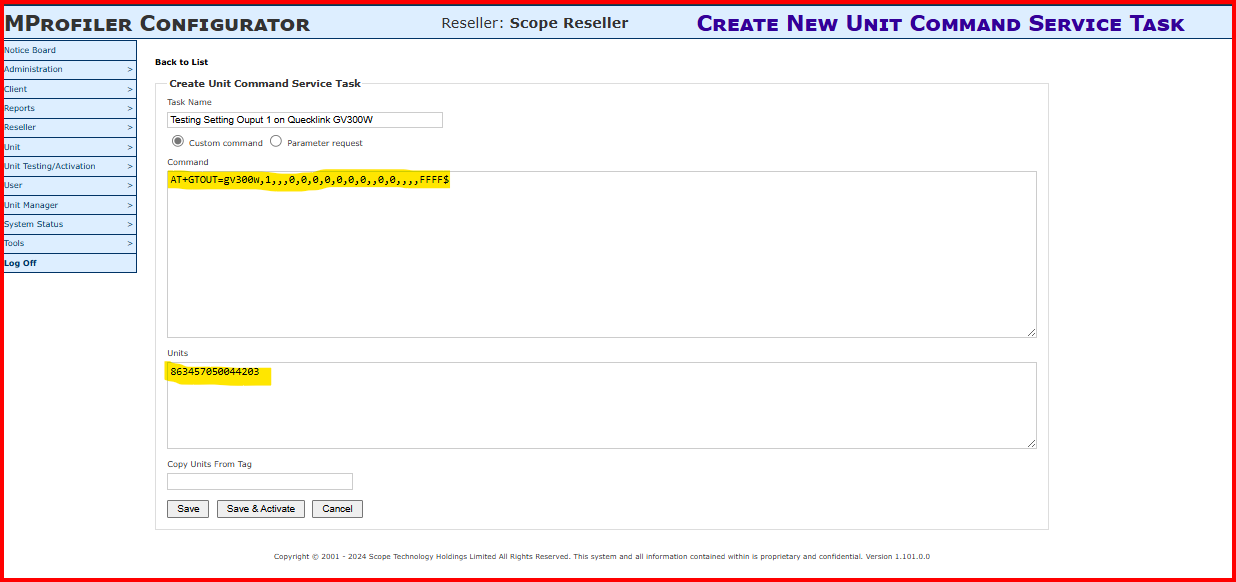This screenshot has height=582, width=1236.
Task: Expand the Administration menu
Action: [x=70, y=69]
